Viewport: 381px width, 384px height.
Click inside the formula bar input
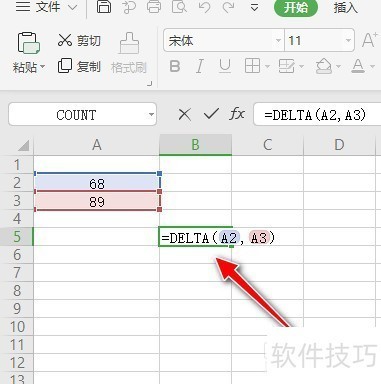[317, 114]
